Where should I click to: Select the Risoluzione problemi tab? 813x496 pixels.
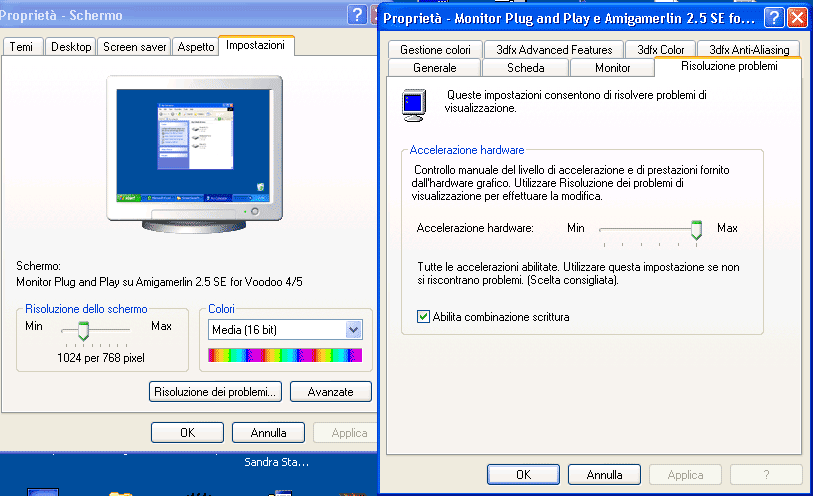pyautogui.click(x=729, y=66)
